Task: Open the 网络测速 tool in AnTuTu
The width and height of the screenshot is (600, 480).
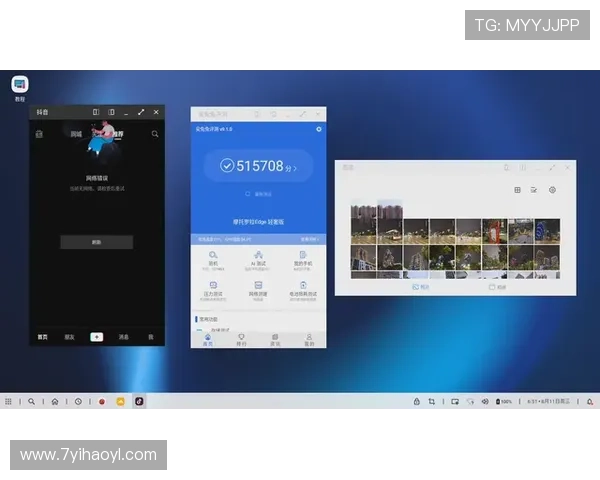Action: [x=258, y=291]
